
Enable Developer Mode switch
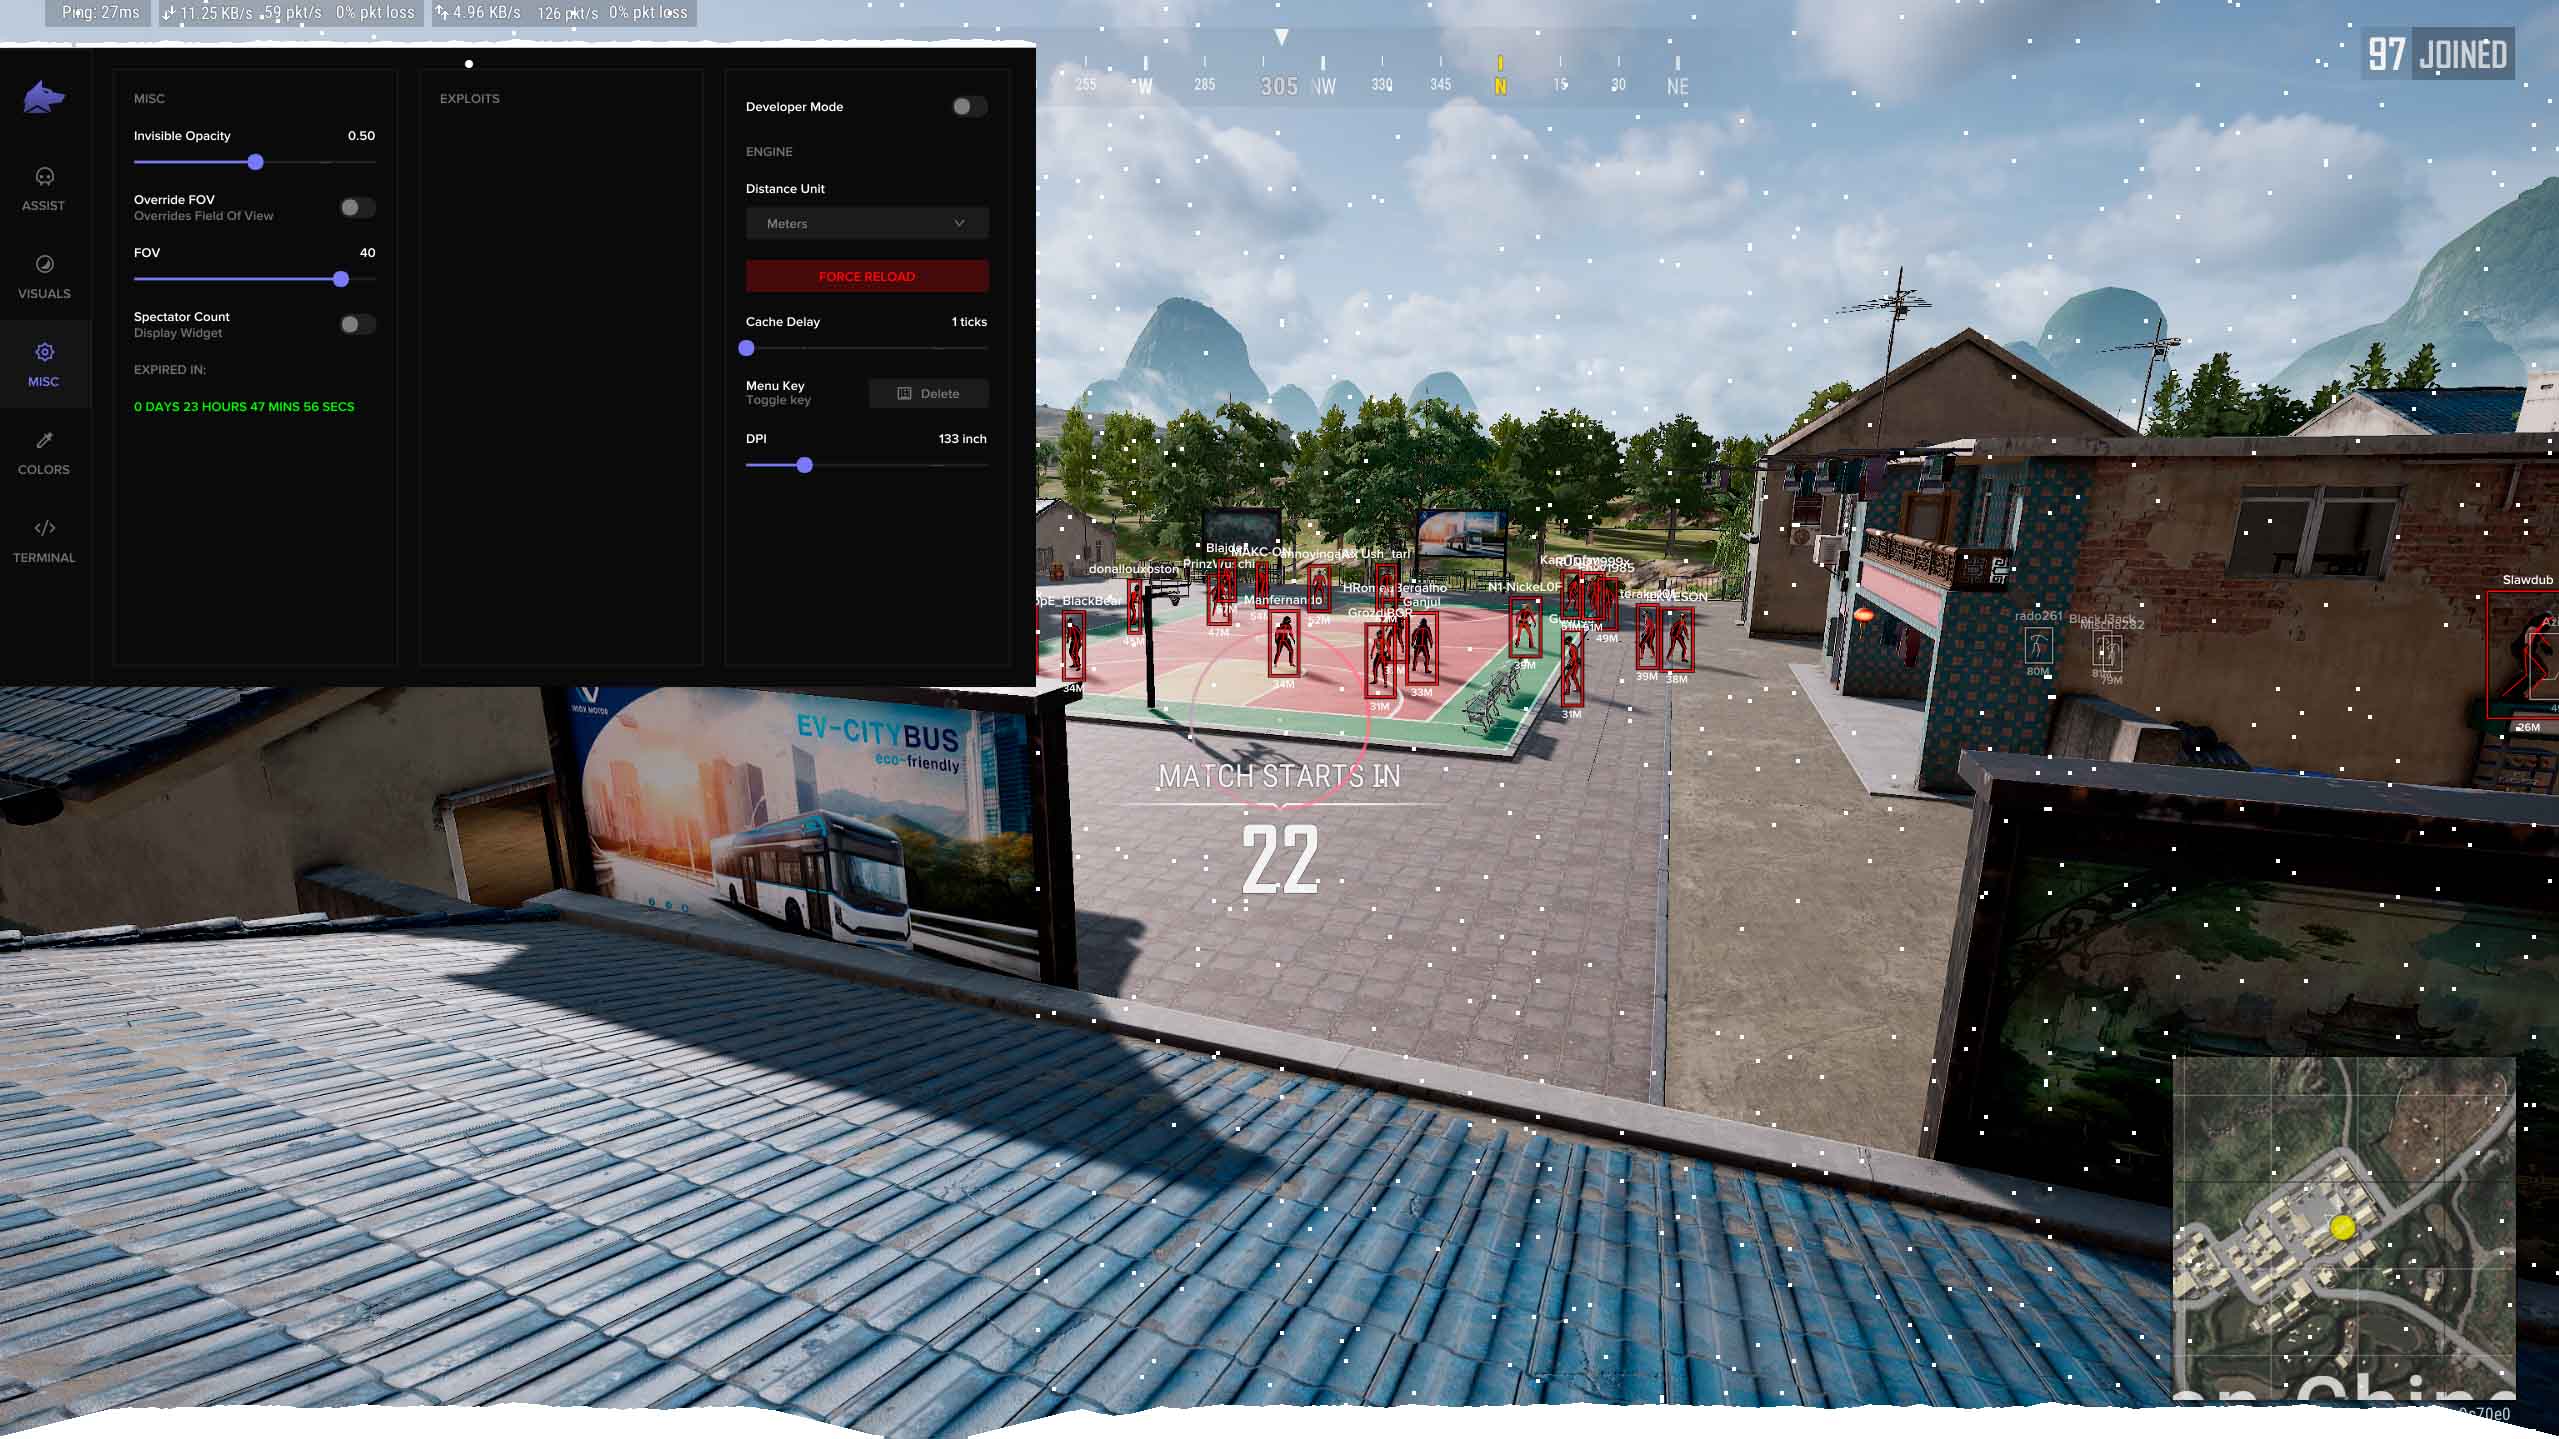[968, 107]
